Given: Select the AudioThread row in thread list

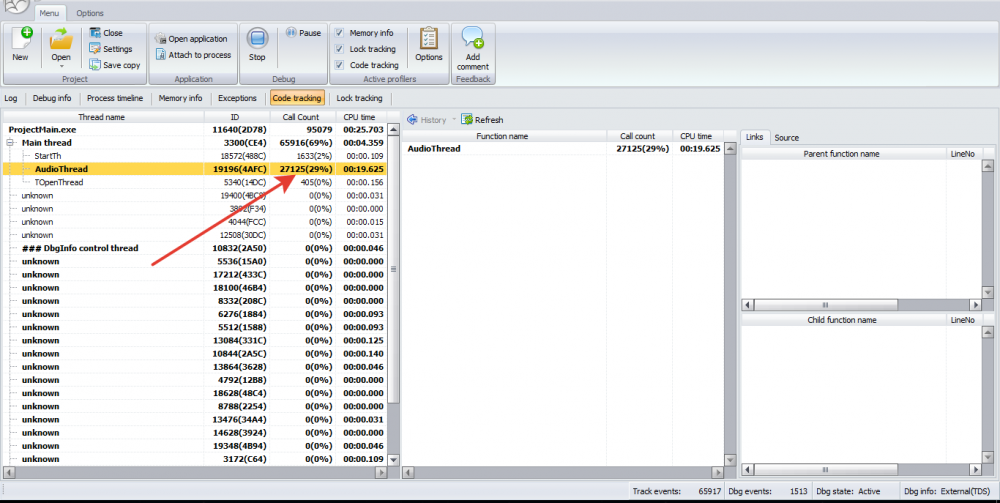Looking at the screenshot, I should click(x=196, y=169).
